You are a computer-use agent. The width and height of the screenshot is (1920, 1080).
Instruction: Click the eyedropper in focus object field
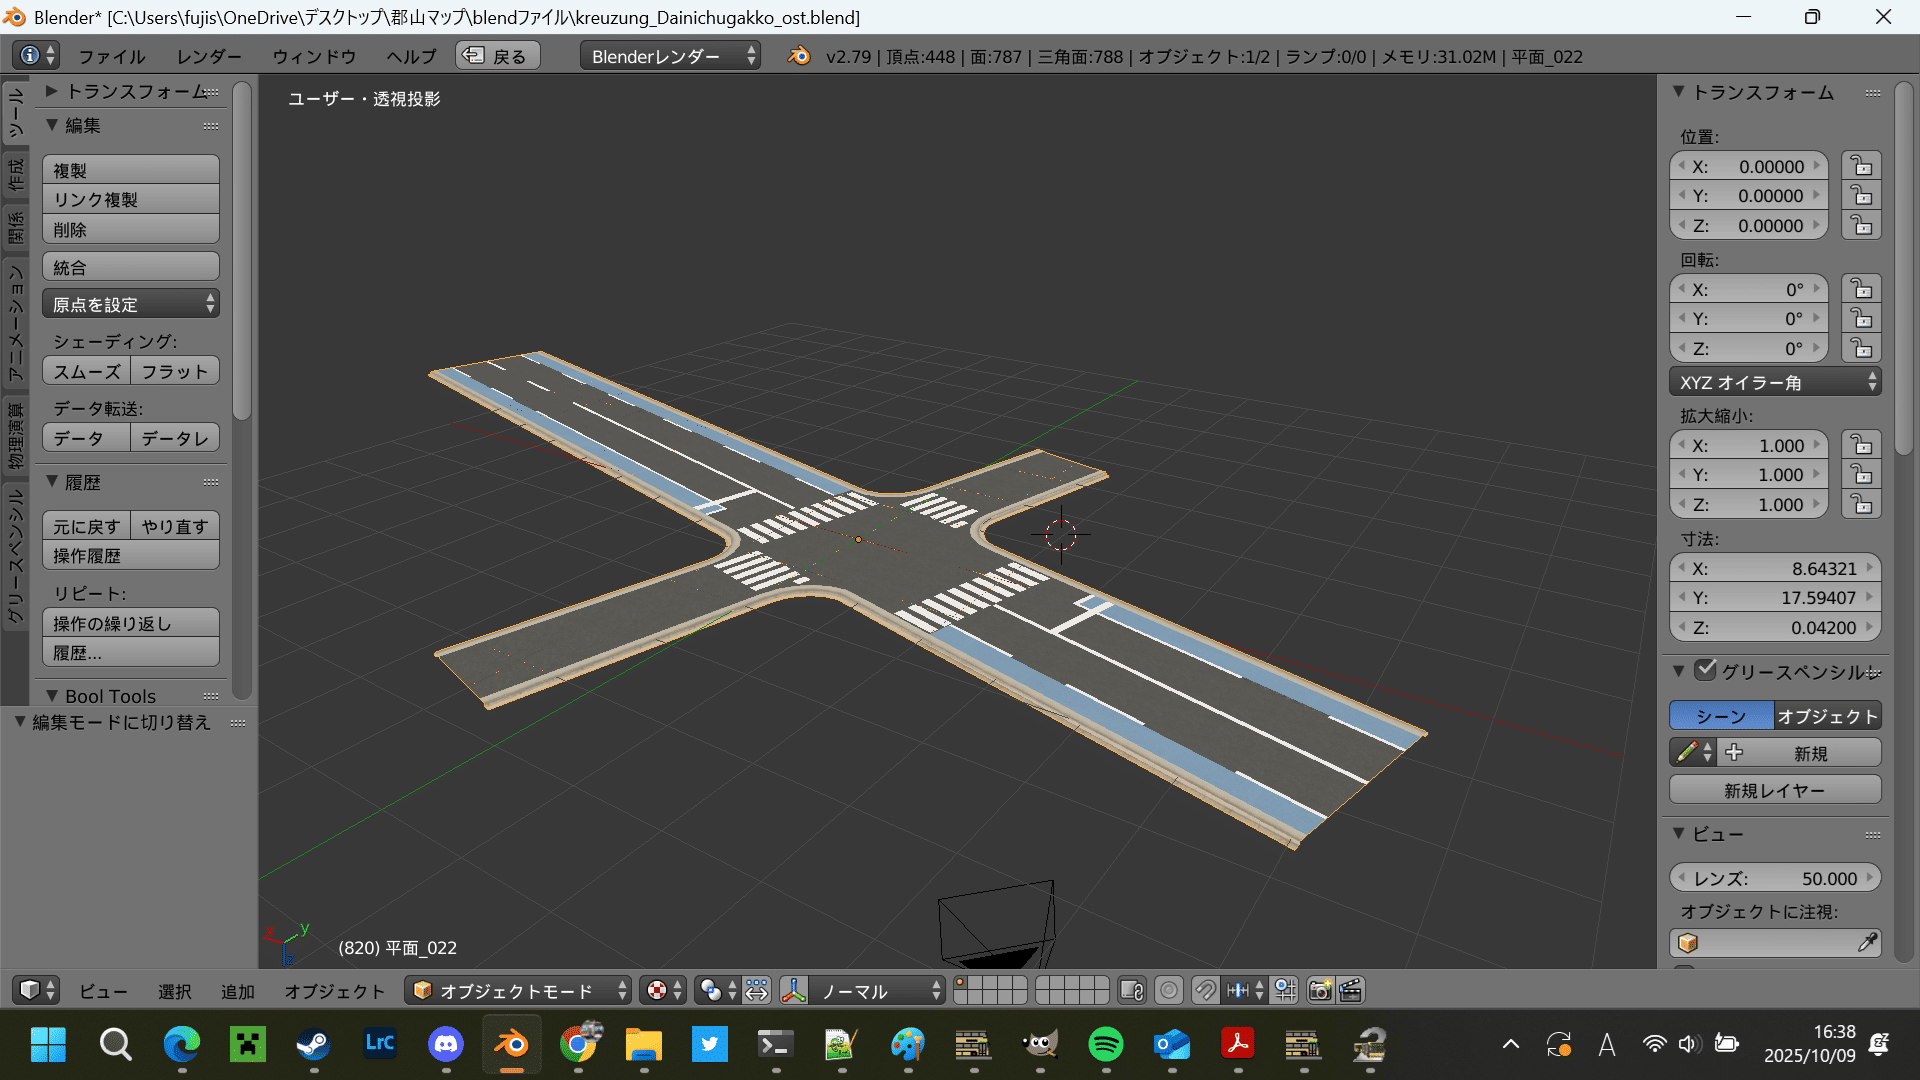coord(1866,943)
